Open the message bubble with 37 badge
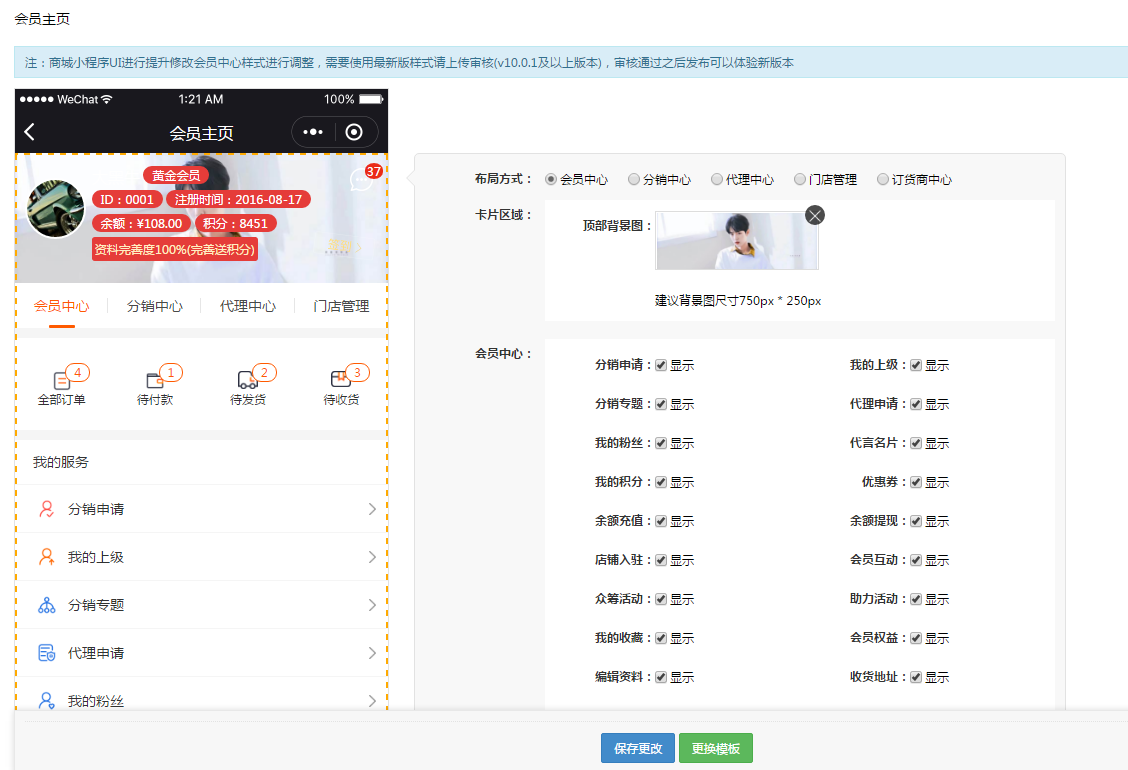The height and width of the screenshot is (770, 1128). pyautogui.click(x=362, y=180)
